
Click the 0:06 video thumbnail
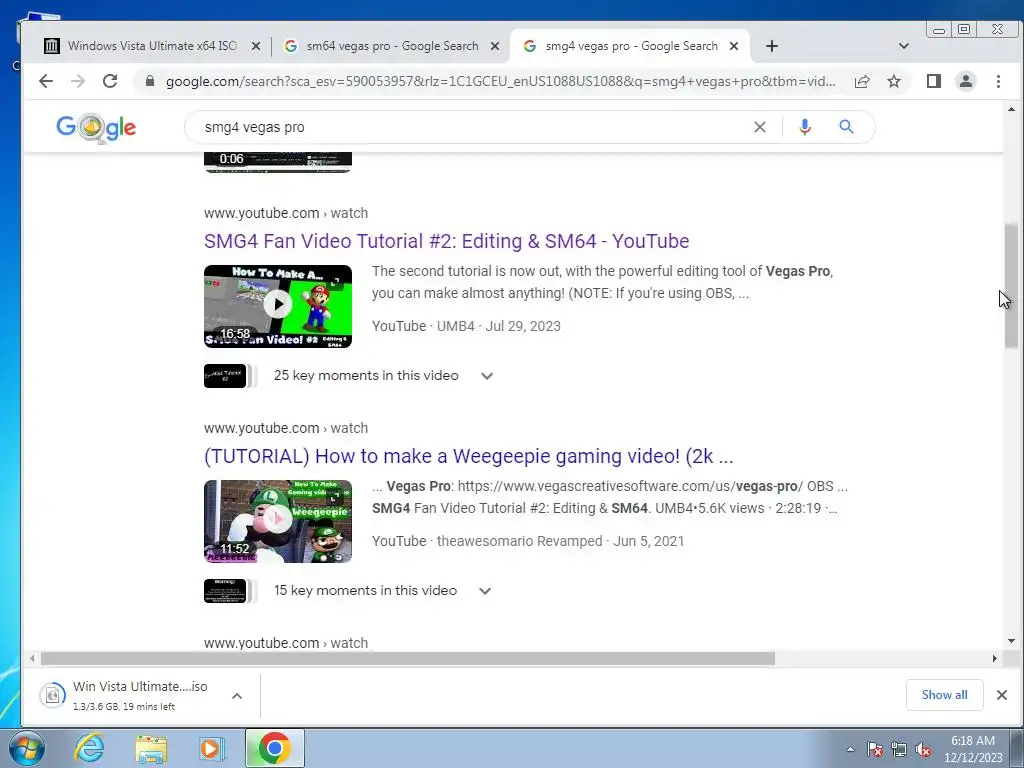click(x=278, y=162)
